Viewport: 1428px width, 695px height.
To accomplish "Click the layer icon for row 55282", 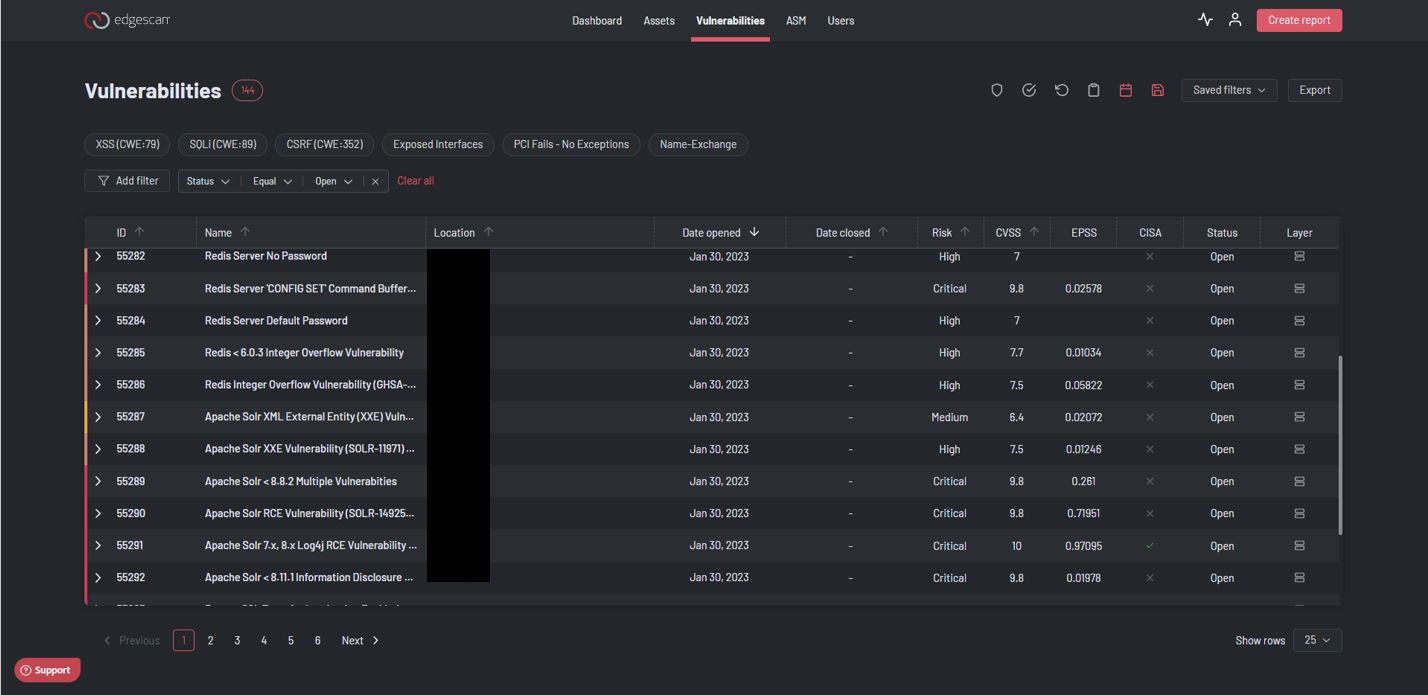I will pos(1299,256).
